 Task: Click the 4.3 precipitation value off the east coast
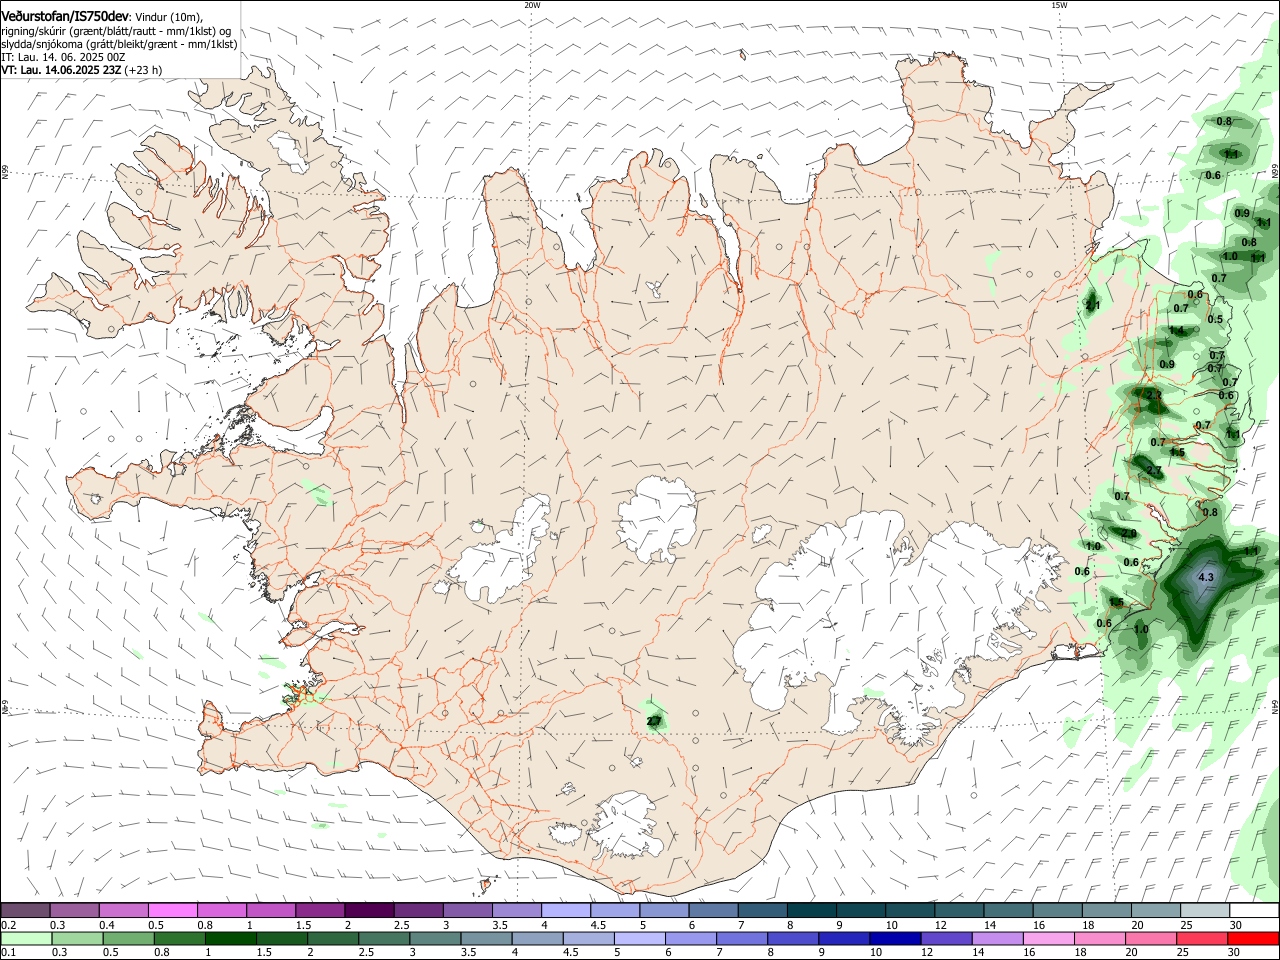pyautogui.click(x=1206, y=577)
